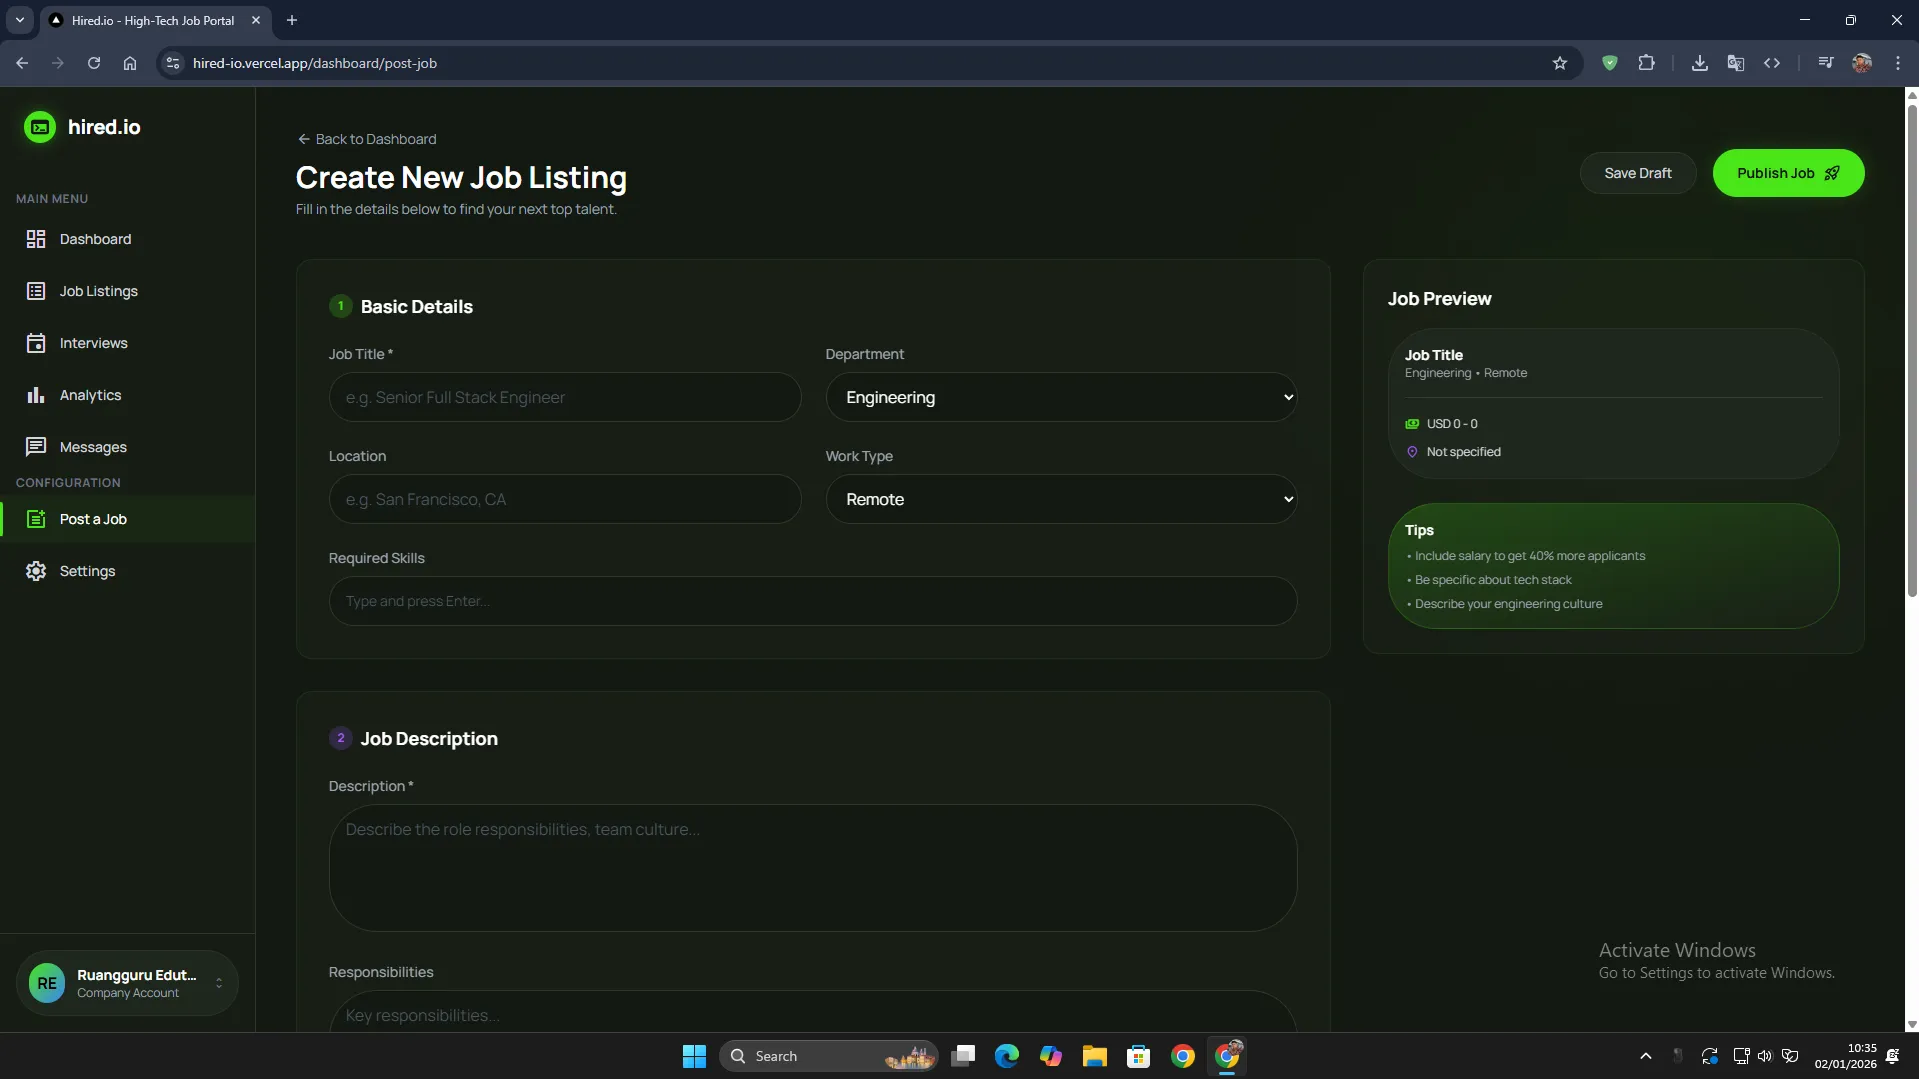Select Post a Job menu item
This screenshot has width=1919, height=1079.
(93, 519)
